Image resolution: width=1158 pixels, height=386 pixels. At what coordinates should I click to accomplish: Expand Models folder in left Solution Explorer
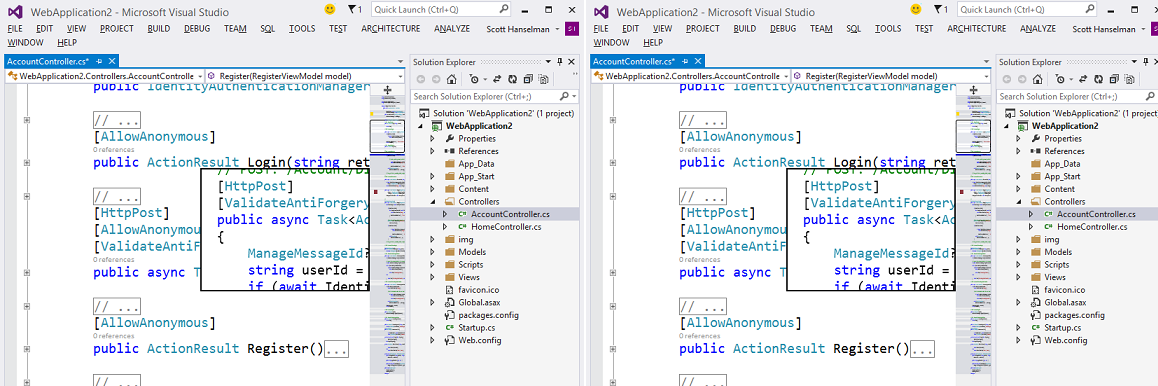click(433, 252)
